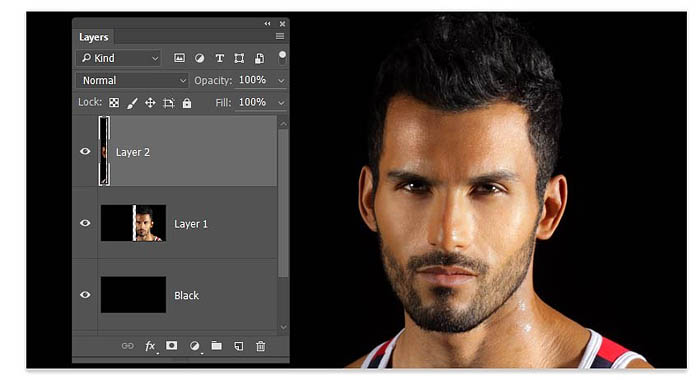Viewport: 700px width, 380px height.
Task: Lock transparent pixels icon
Action: pos(114,103)
